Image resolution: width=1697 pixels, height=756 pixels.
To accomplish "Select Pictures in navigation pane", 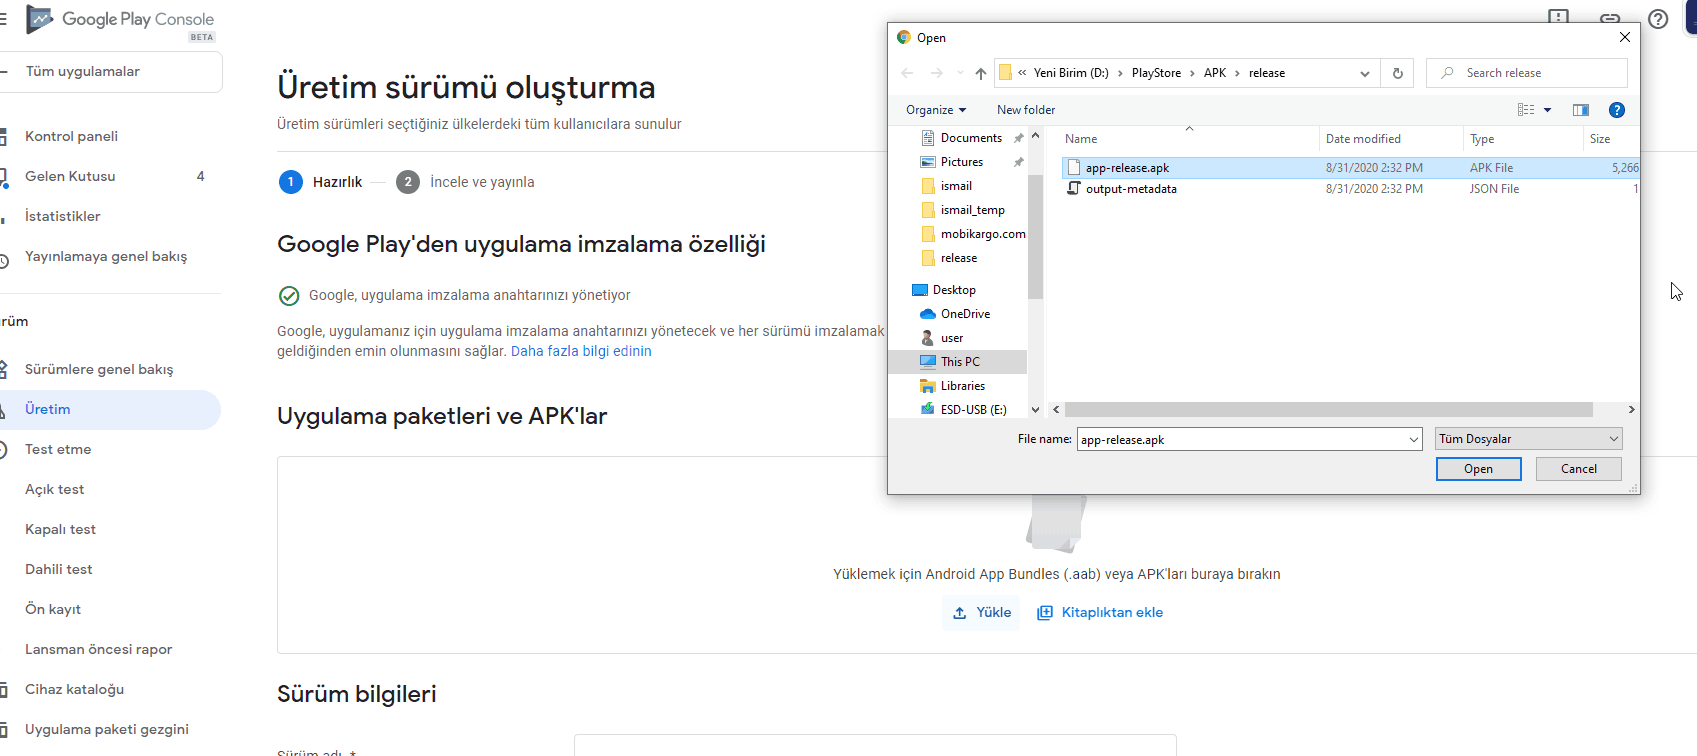I will click(x=962, y=162).
